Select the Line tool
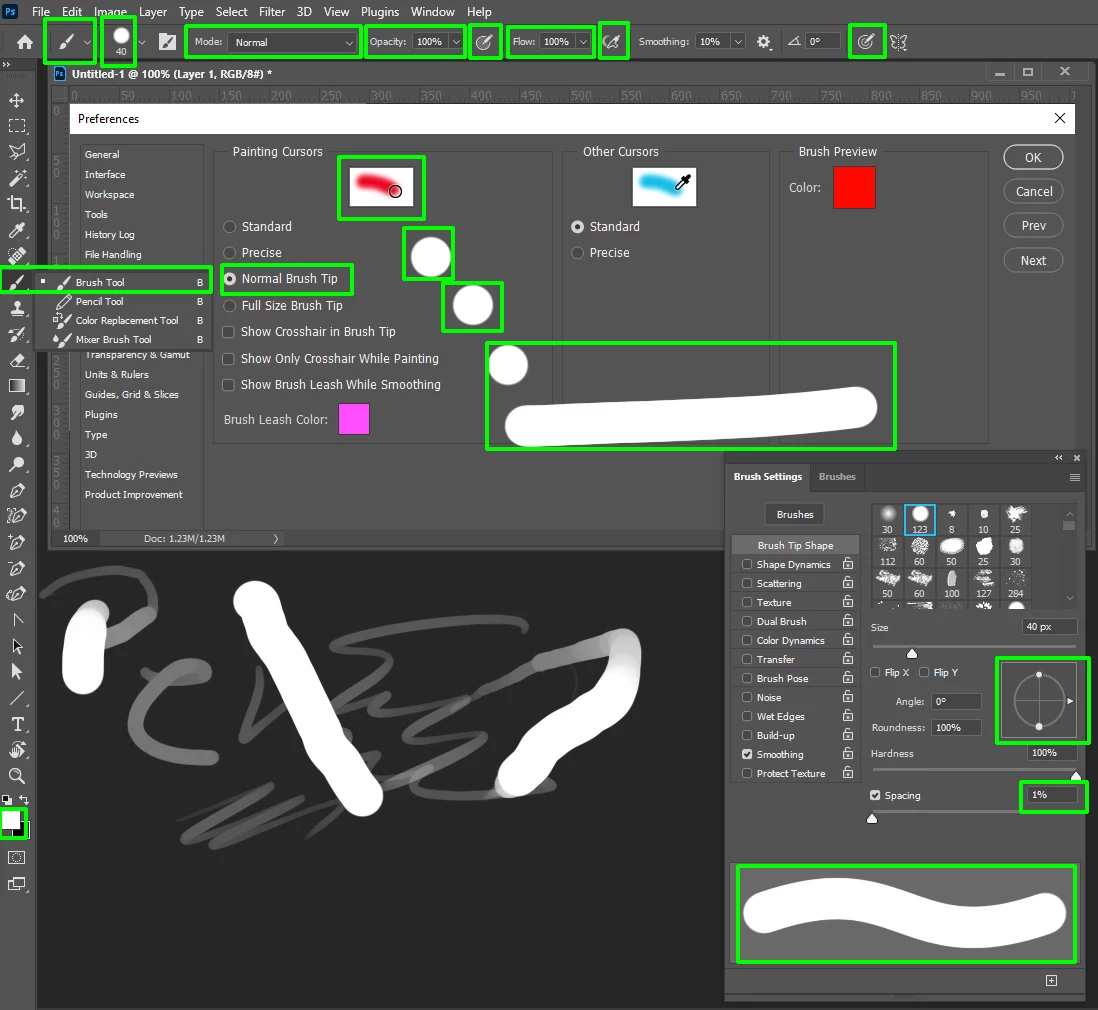This screenshot has height=1010, width=1098. tap(17, 698)
